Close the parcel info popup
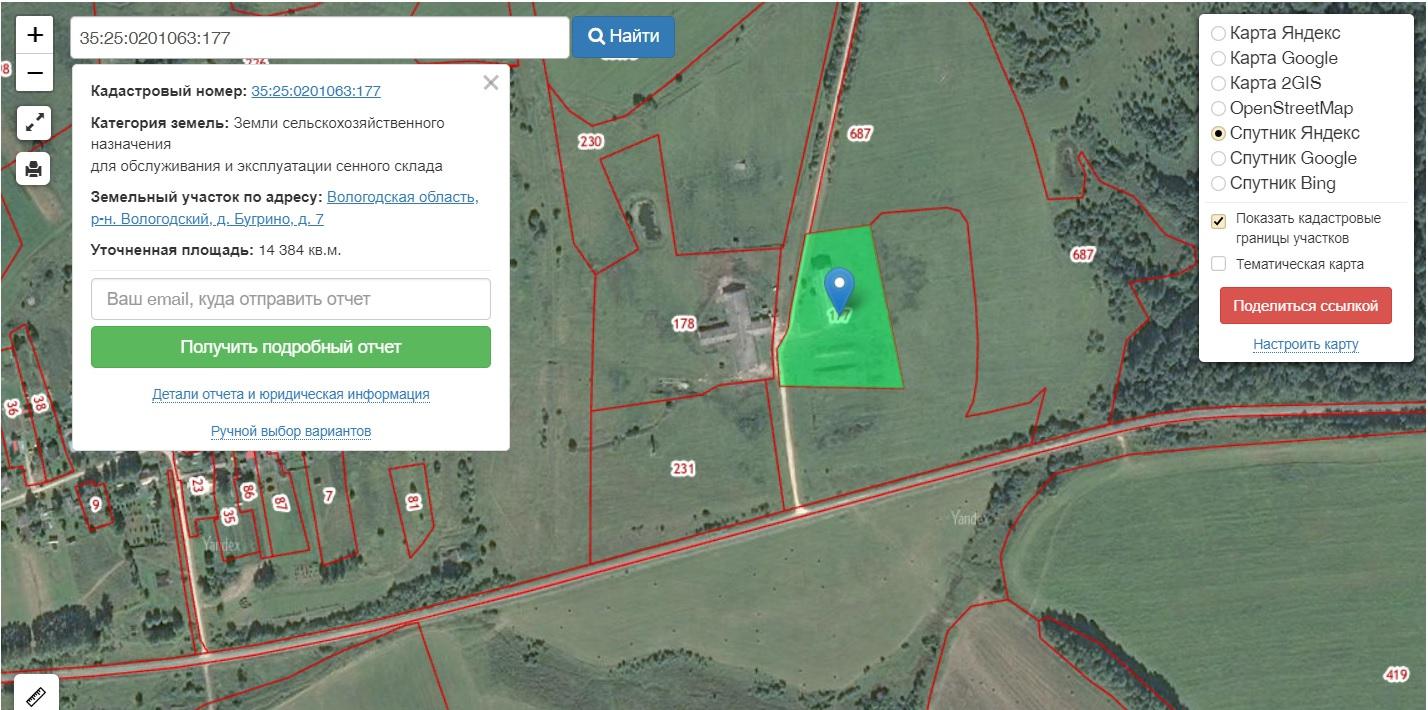This screenshot has width=1428, height=710. tap(490, 83)
